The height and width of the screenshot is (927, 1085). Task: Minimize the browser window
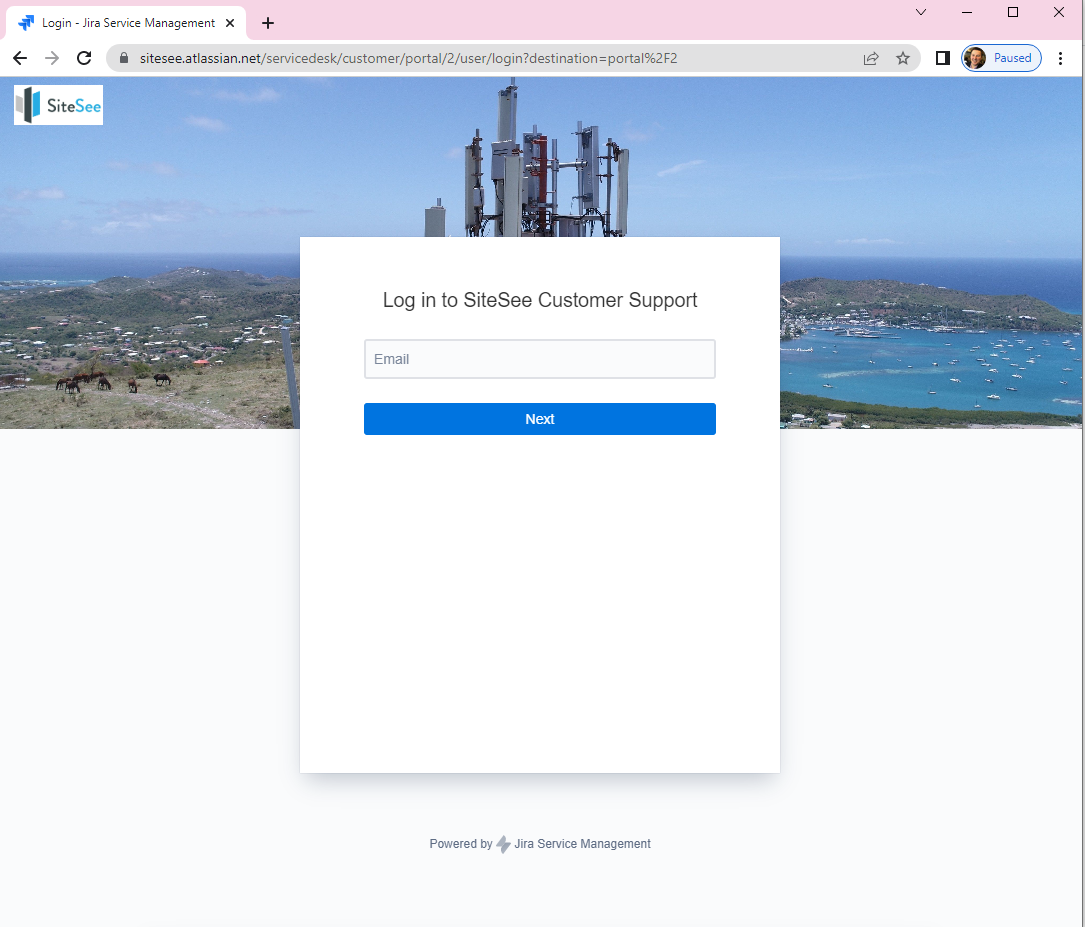pos(967,12)
